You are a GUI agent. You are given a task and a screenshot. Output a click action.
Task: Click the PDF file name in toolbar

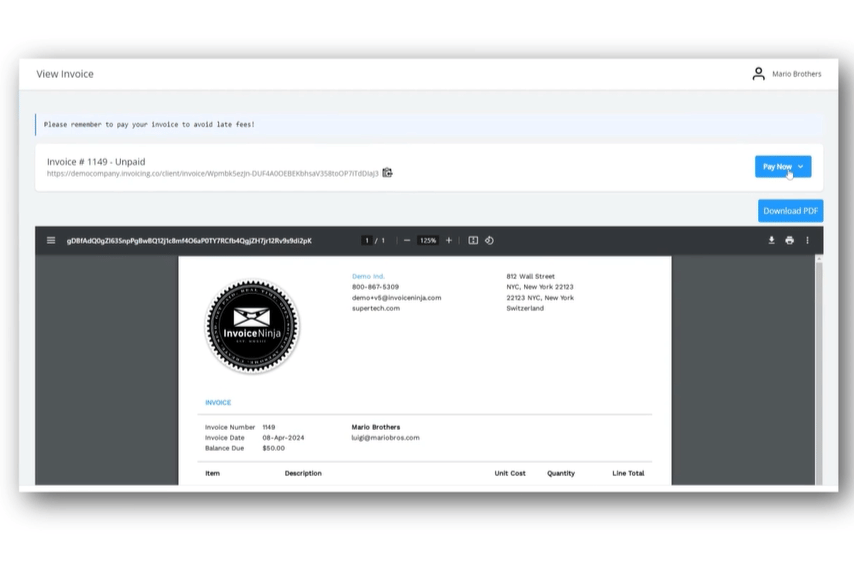click(x=189, y=240)
